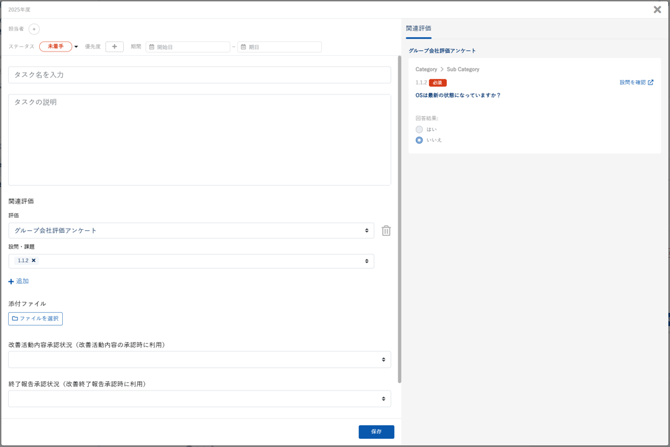670x447 pixels.
Task: Open the 未着手 status dropdown
Action: 57,47
